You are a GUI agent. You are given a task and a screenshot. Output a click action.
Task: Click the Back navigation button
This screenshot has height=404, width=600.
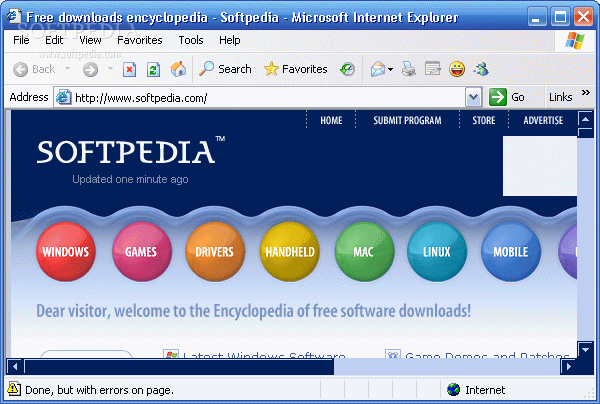(34, 69)
